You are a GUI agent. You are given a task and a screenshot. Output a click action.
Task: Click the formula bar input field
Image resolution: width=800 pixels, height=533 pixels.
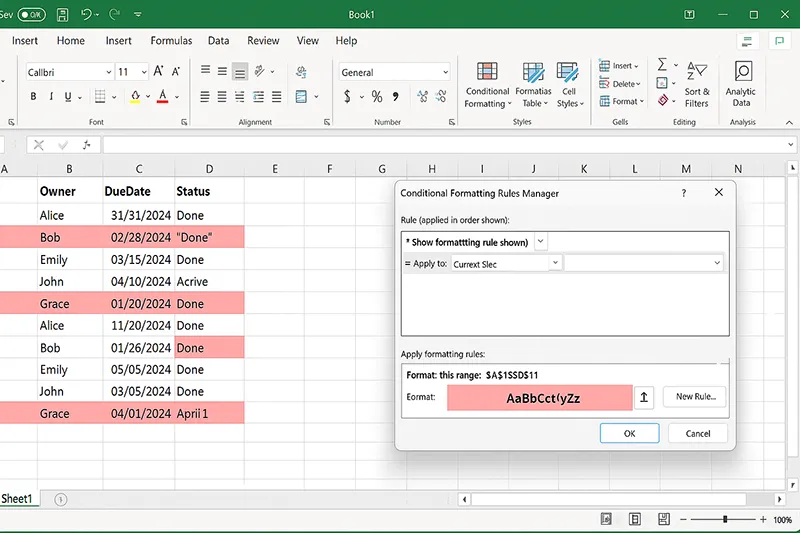pos(443,145)
